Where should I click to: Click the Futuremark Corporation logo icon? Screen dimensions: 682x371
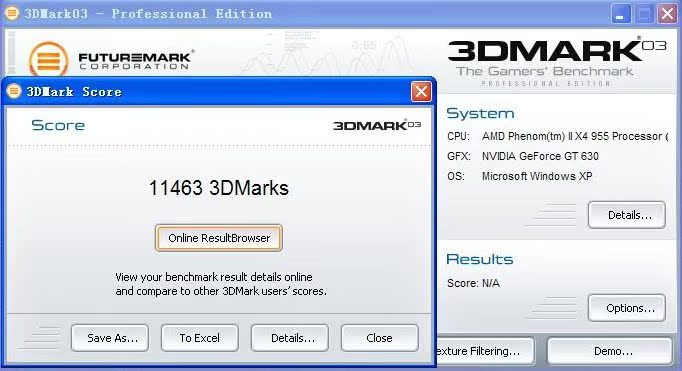[x=48, y=60]
